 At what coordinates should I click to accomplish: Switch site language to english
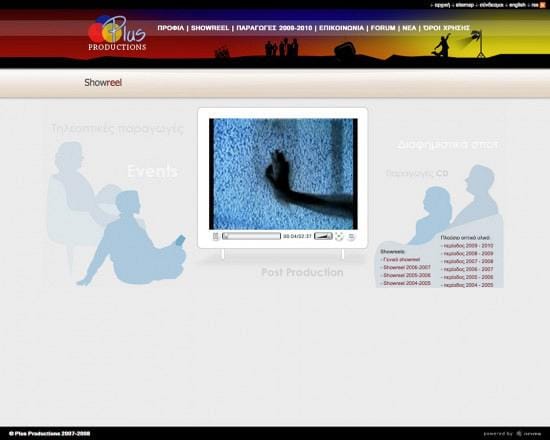[x=517, y=5]
